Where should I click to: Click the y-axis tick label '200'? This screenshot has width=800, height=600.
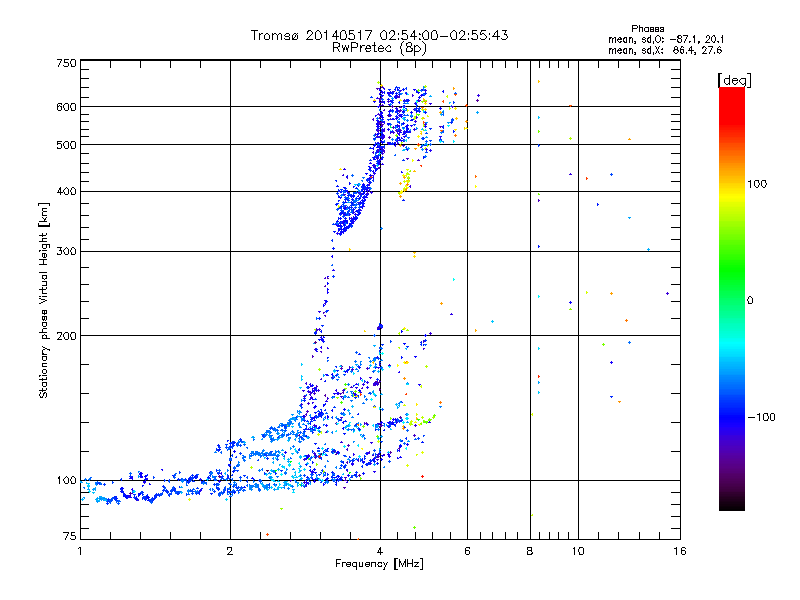66,336
